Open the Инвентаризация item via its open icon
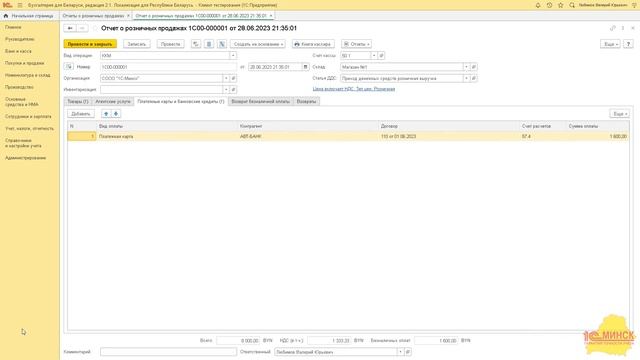This screenshot has width=640, height=360. pyautogui.click(x=233, y=89)
